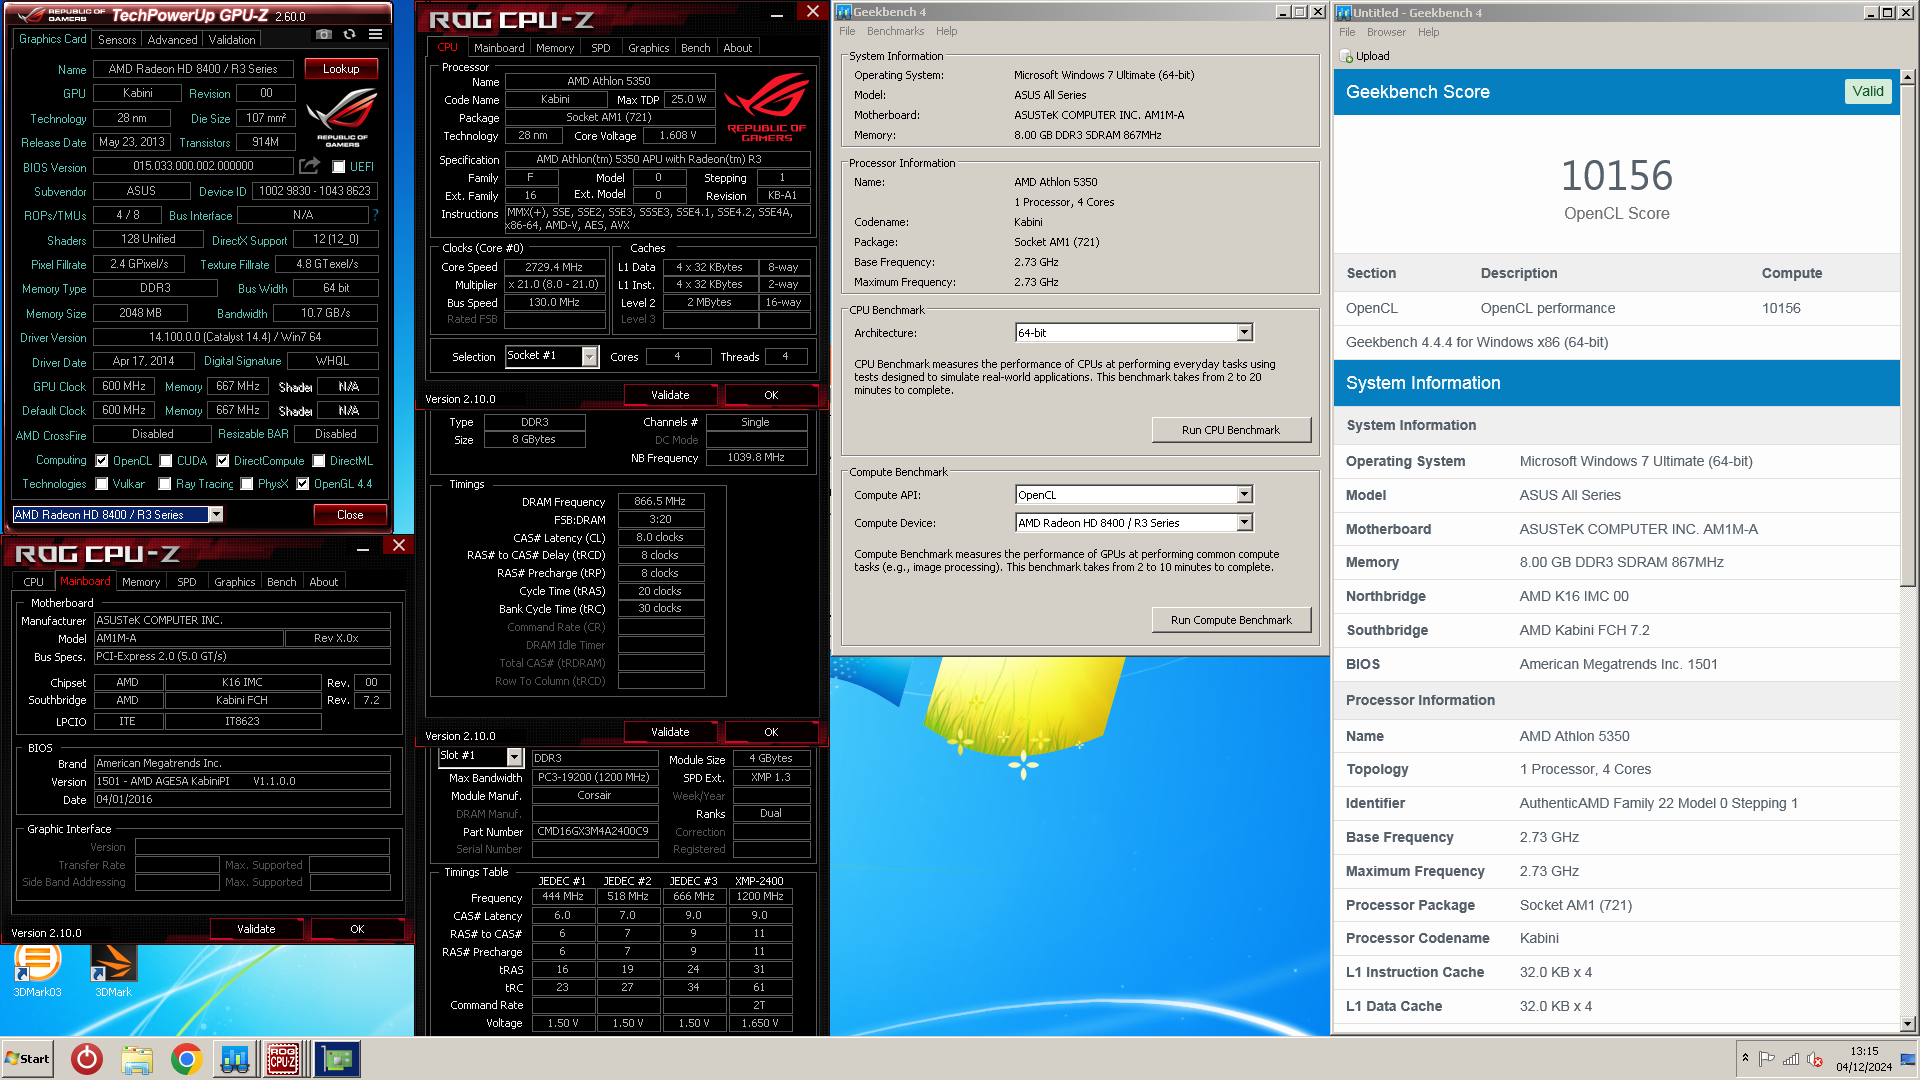Viewport: 1920px width, 1080px height.
Task: Open the Socket #1 selection dropdown
Action: [590, 357]
